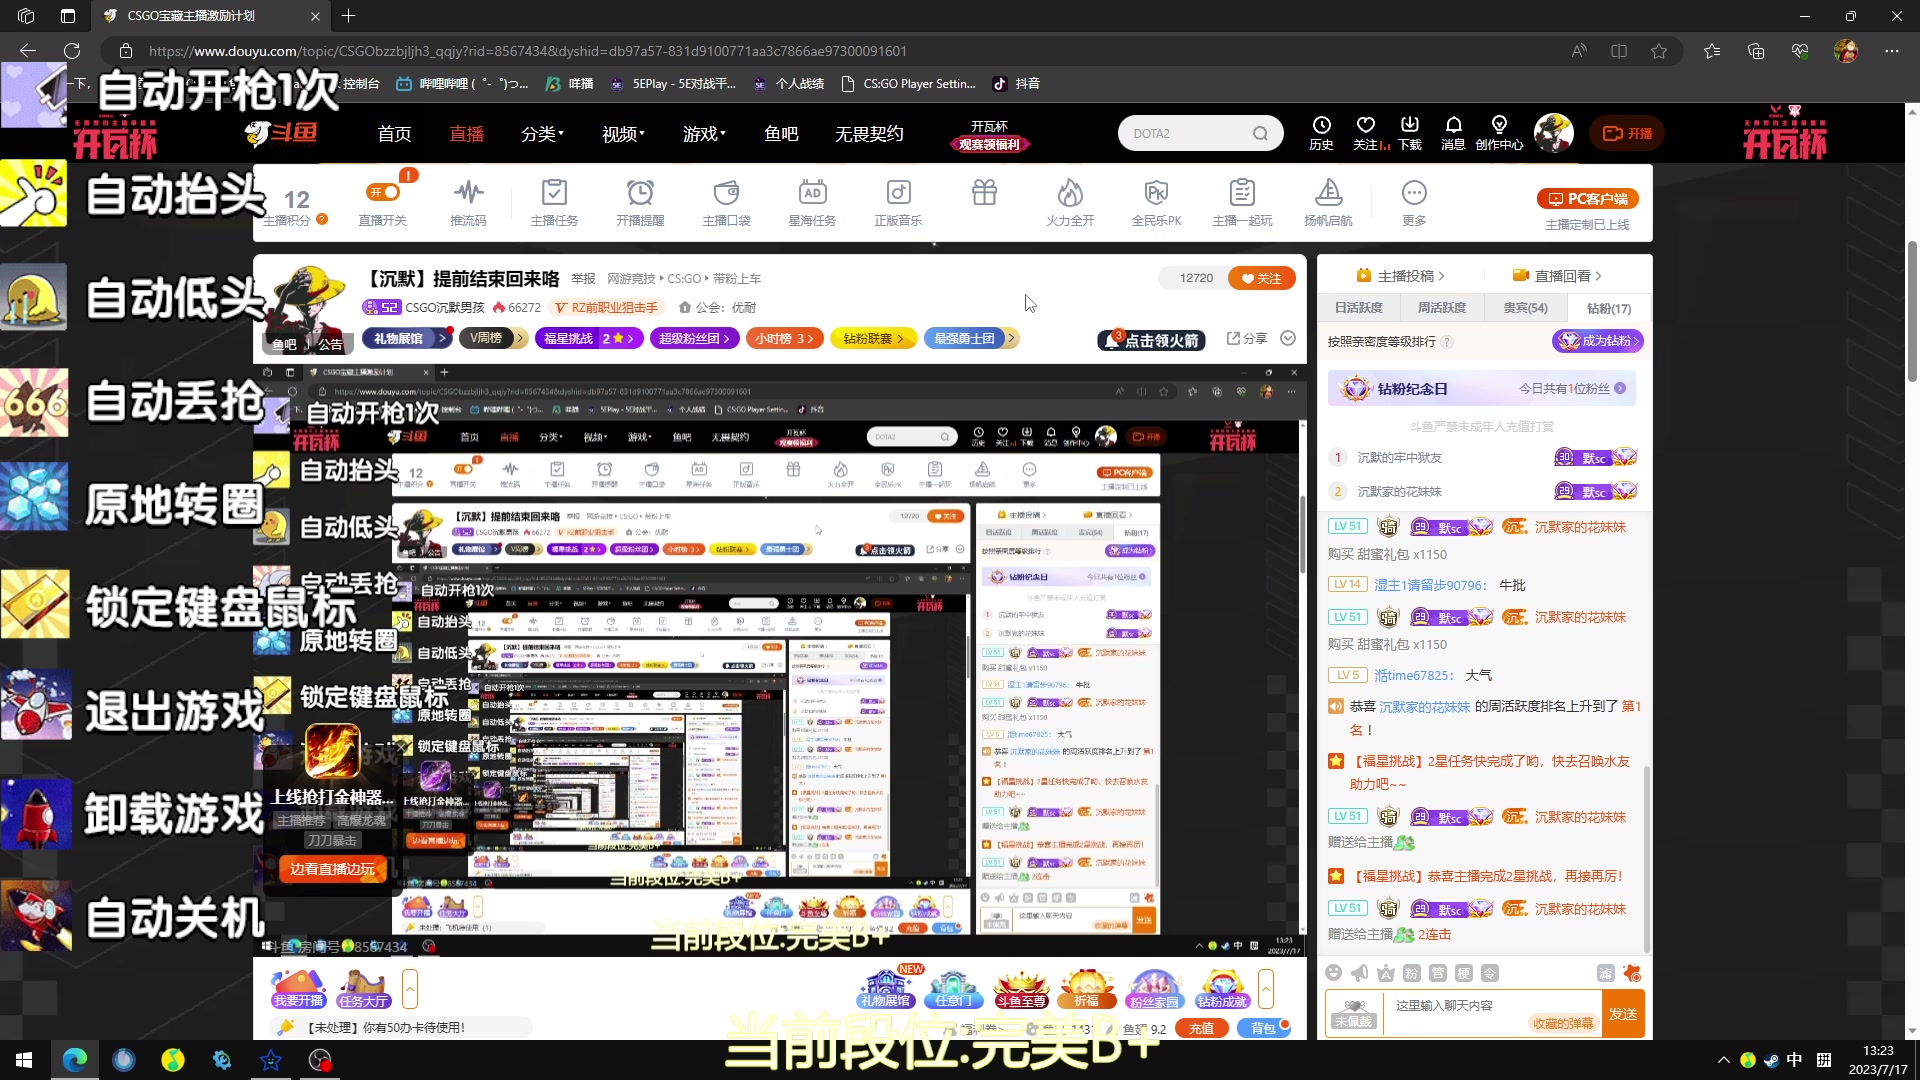Viewport: 1920px width, 1080px height.
Task: Click the DOTA2 search field
Action: coord(1185,133)
